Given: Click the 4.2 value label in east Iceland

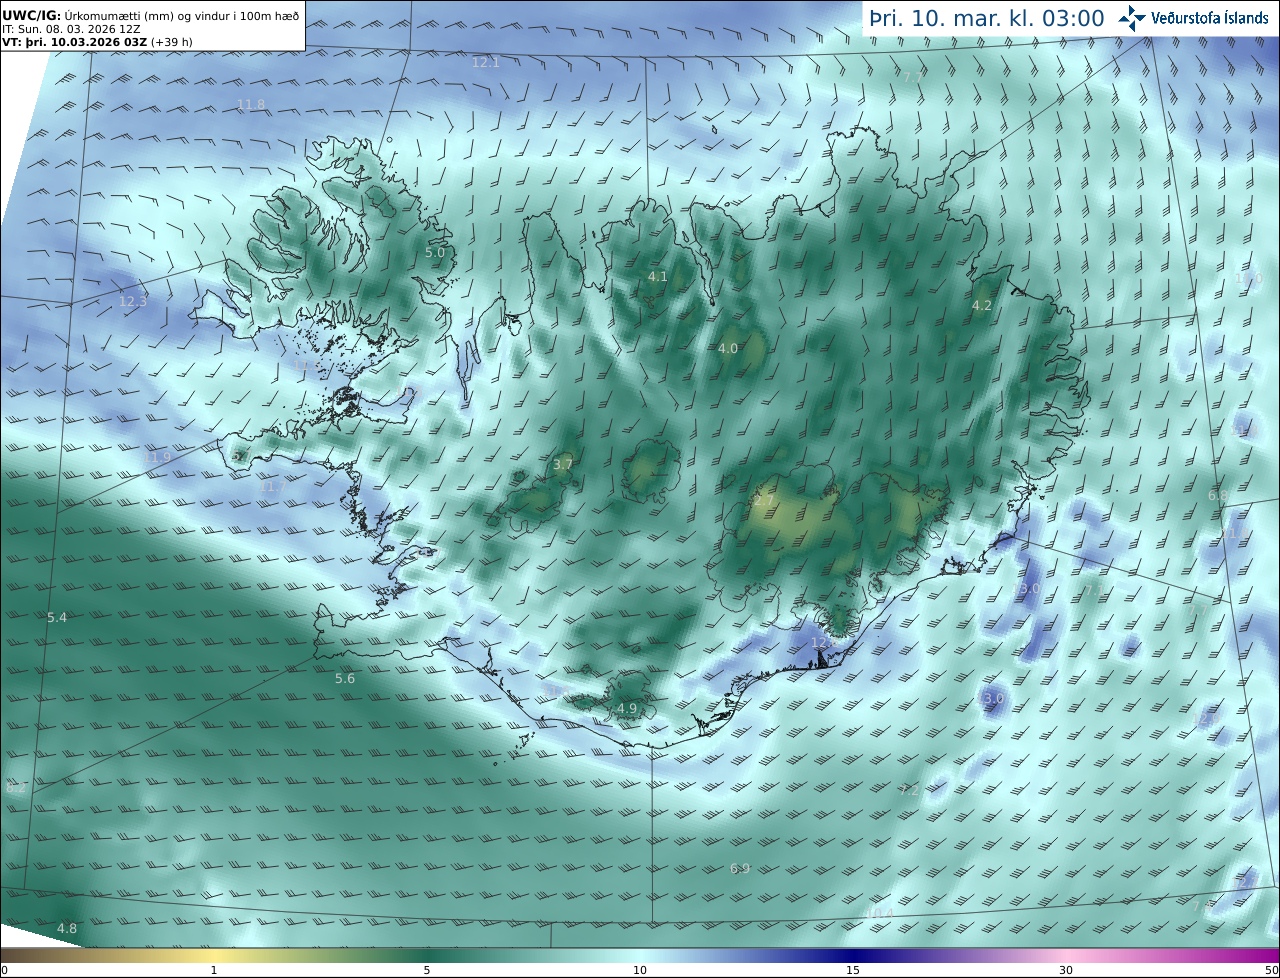Looking at the screenshot, I should (x=982, y=306).
